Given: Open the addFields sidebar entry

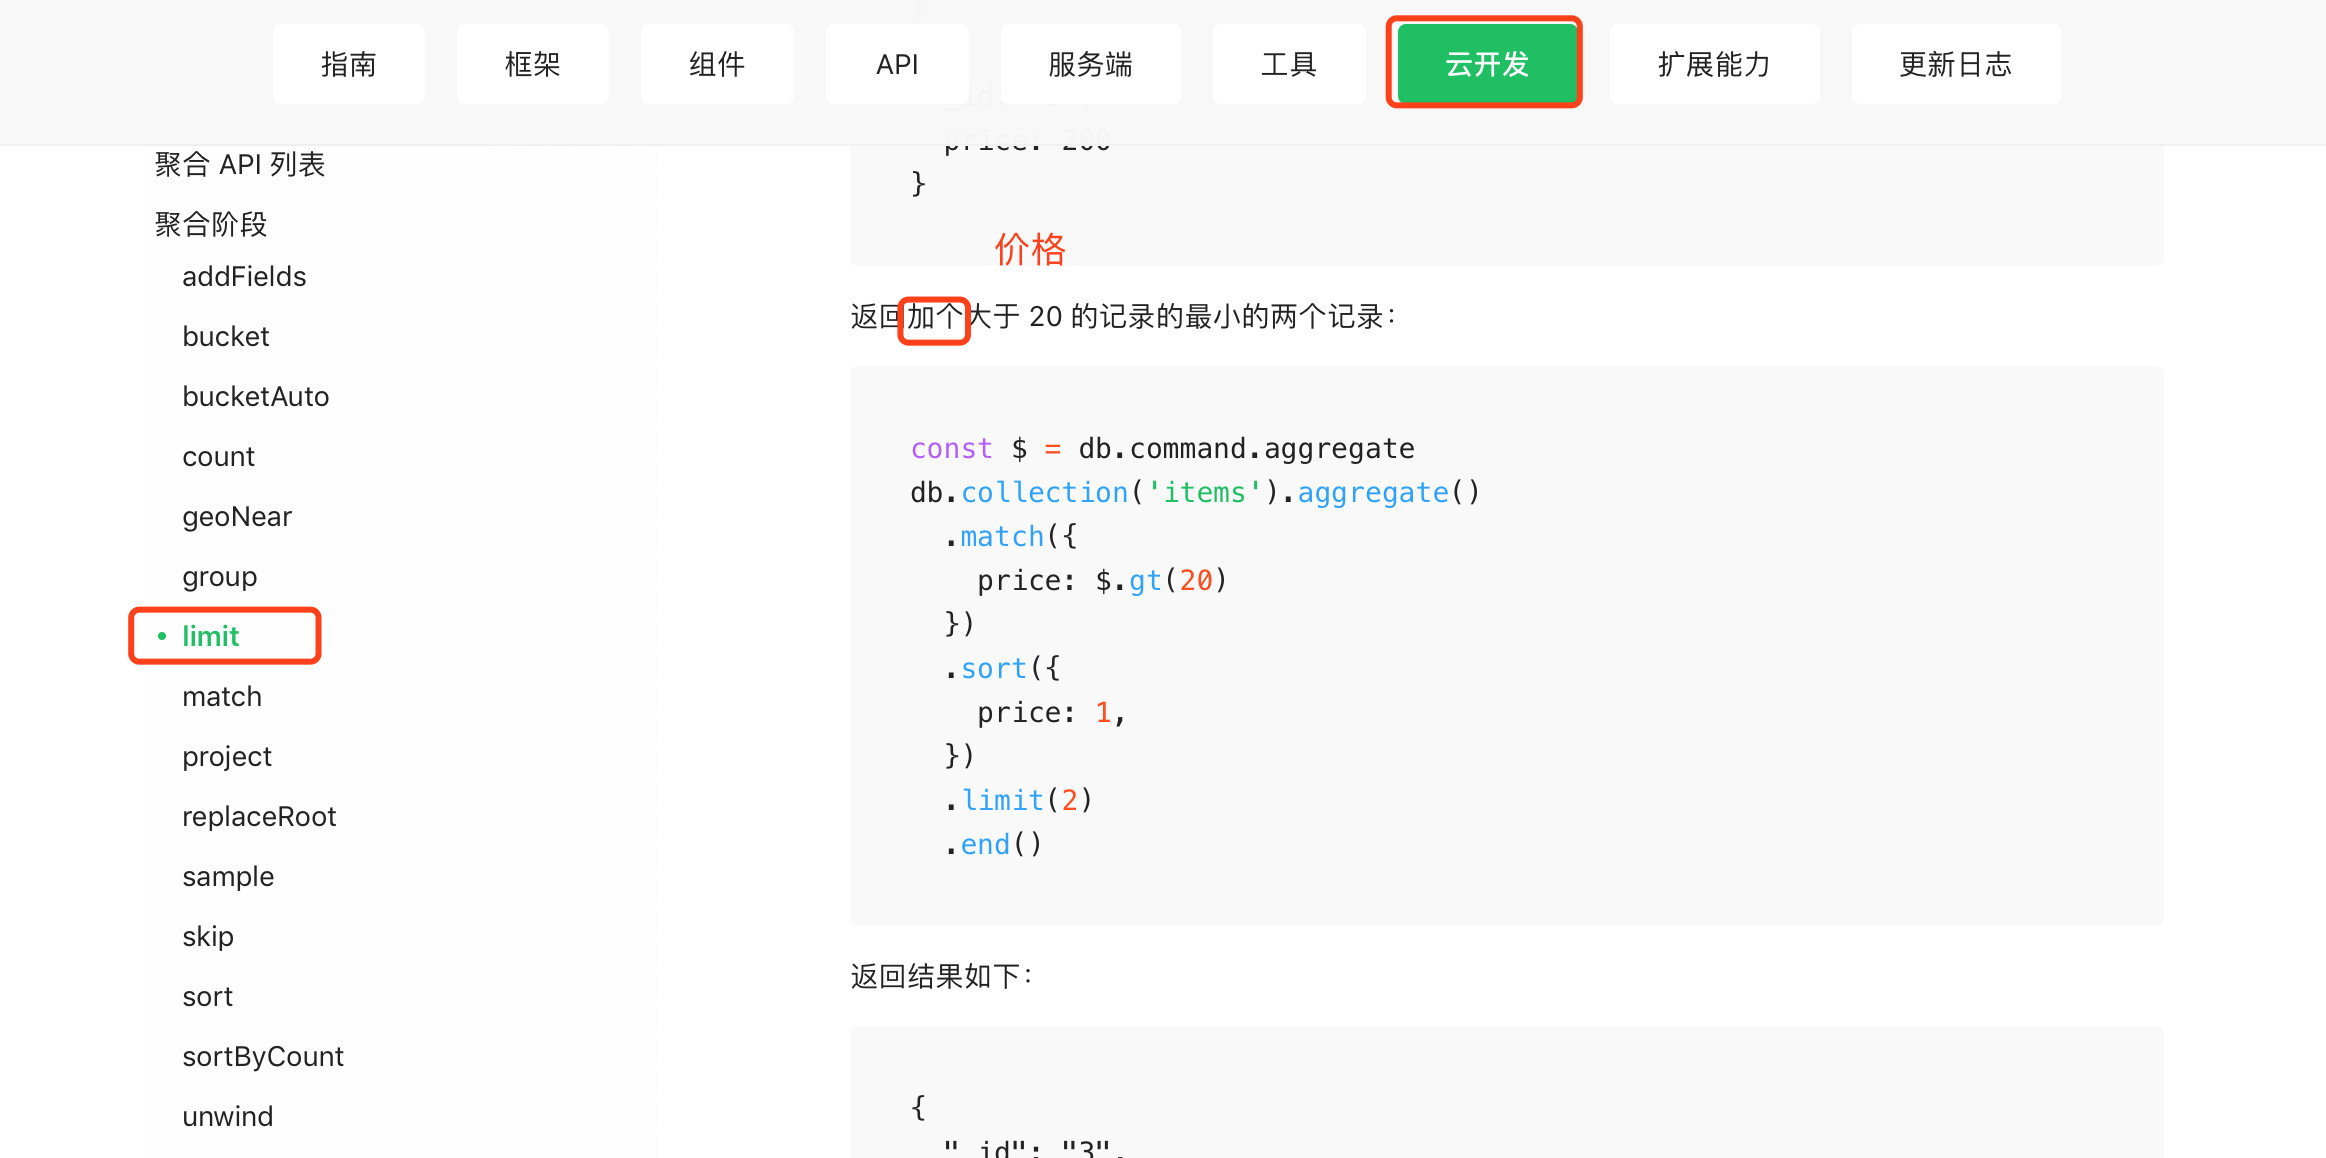Looking at the screenshot, I should 244,276.
